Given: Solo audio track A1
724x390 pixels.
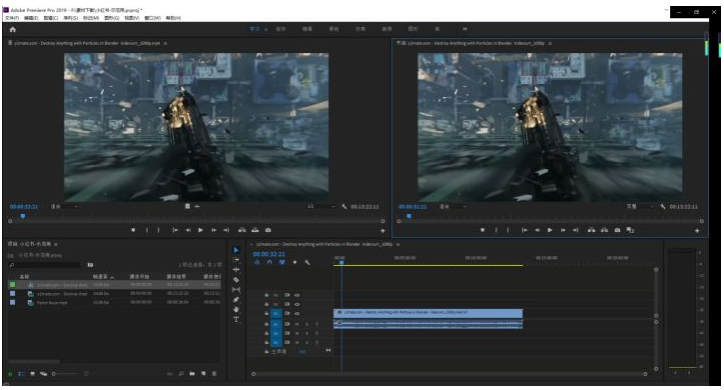Looking at the screenshot, I should 307,324.
